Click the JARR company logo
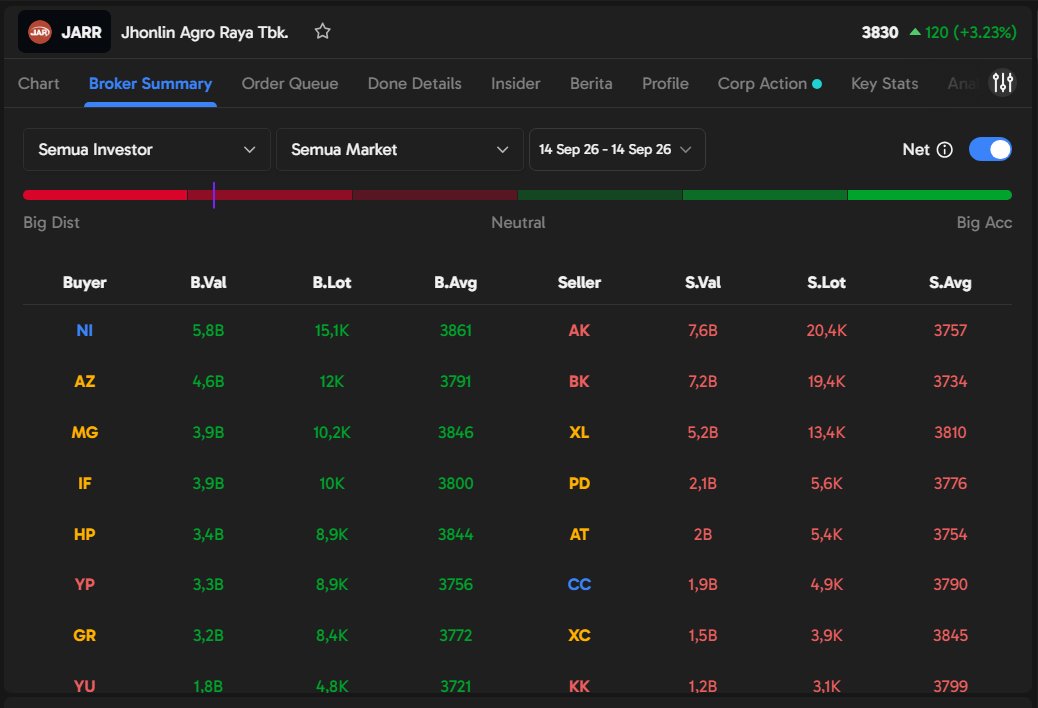1038x708 pixels. [40, 32]
